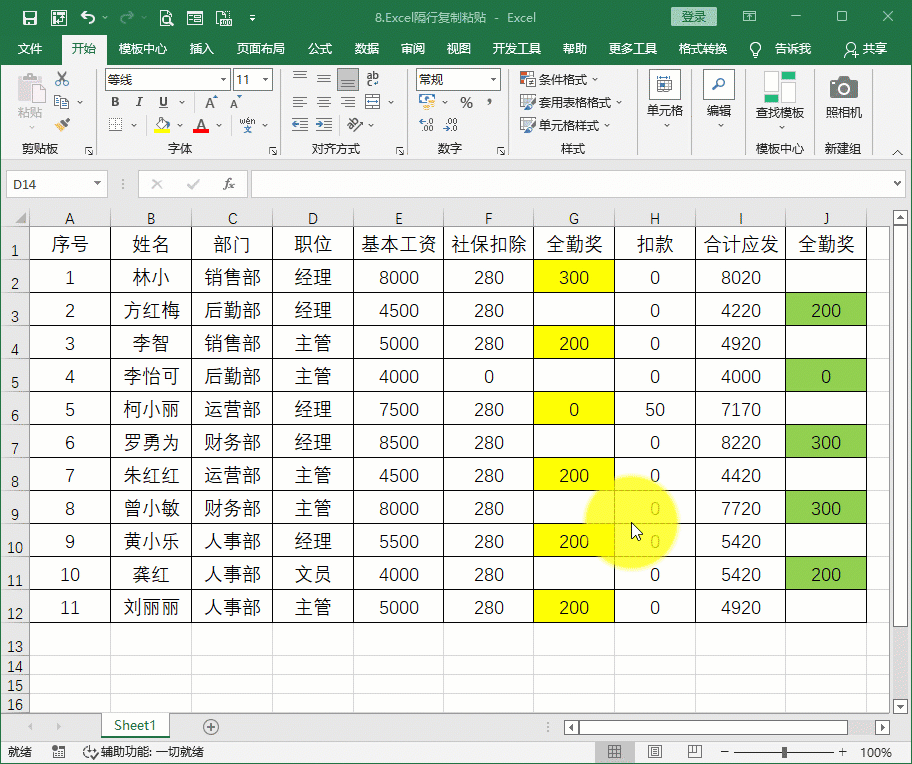Click the 共享 share button
912x764 pixels.
pos(865,49)
